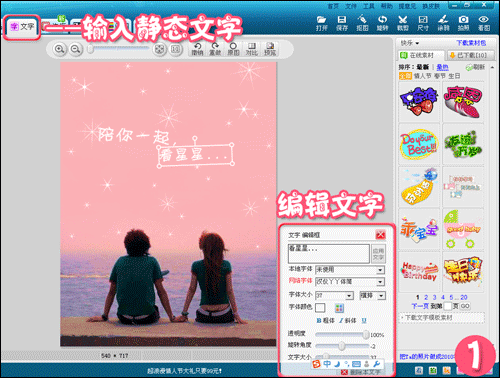This screenshot has height=378, width=500.
Task: Open a picture with the 打开 icon
Action: point(321,23)
